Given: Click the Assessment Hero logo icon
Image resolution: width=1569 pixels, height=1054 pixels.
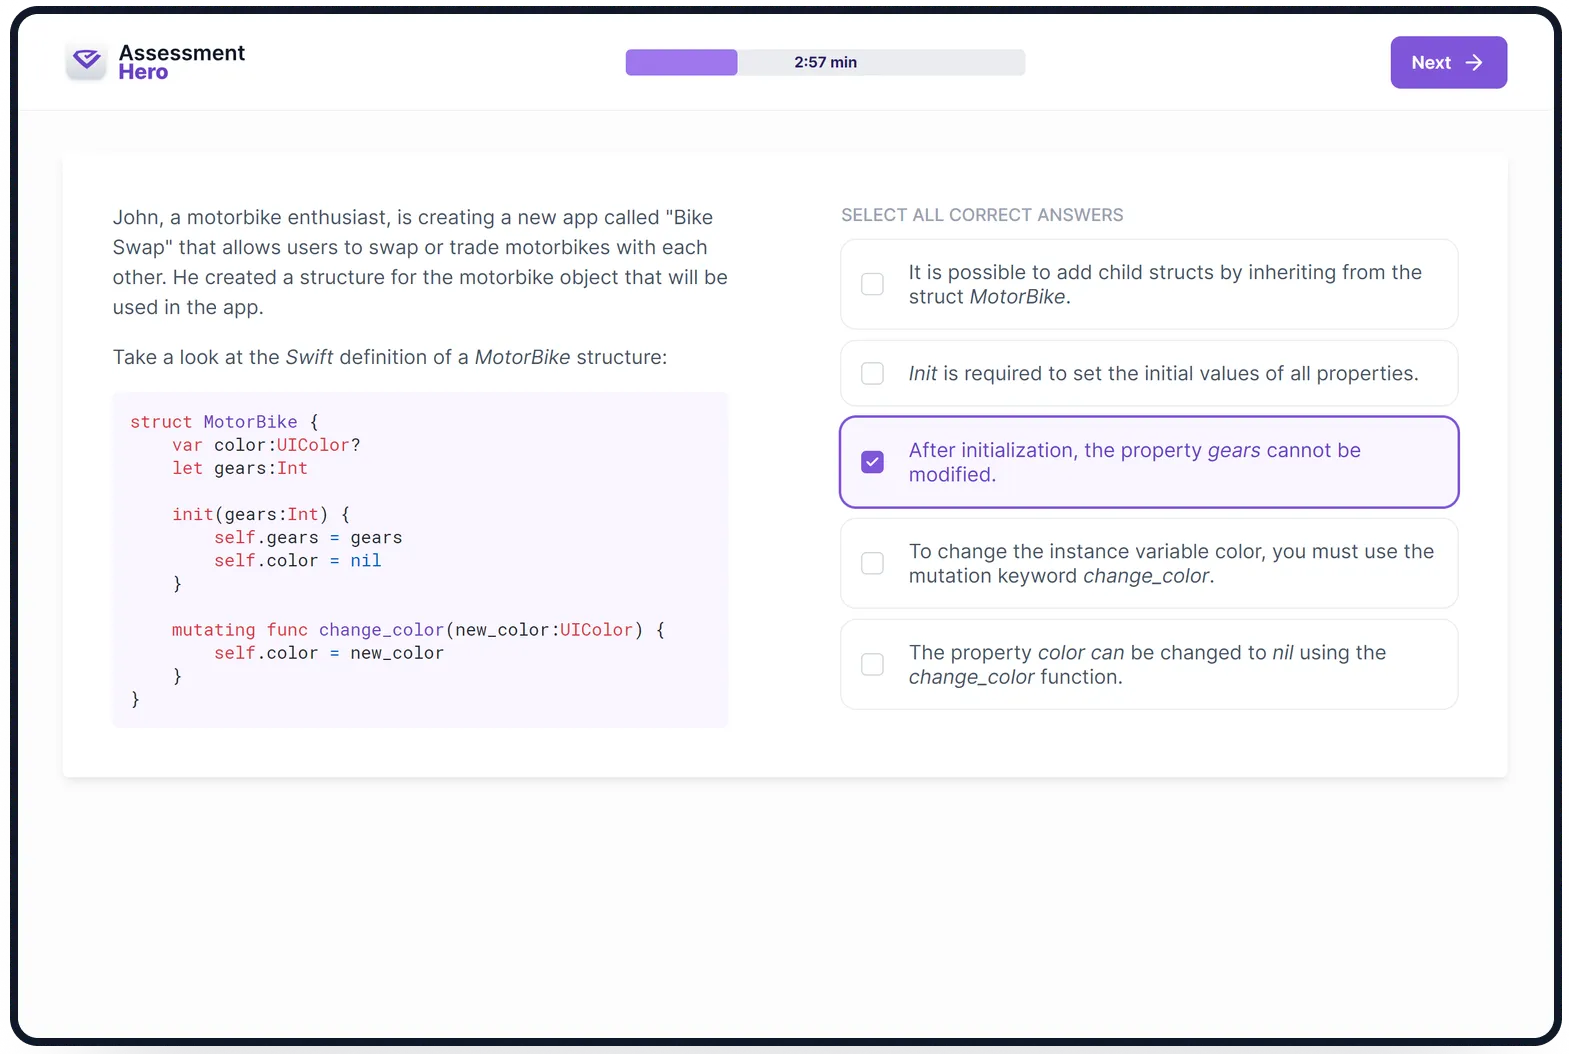Looking at the screenshot, I should [x=87, y=62].
